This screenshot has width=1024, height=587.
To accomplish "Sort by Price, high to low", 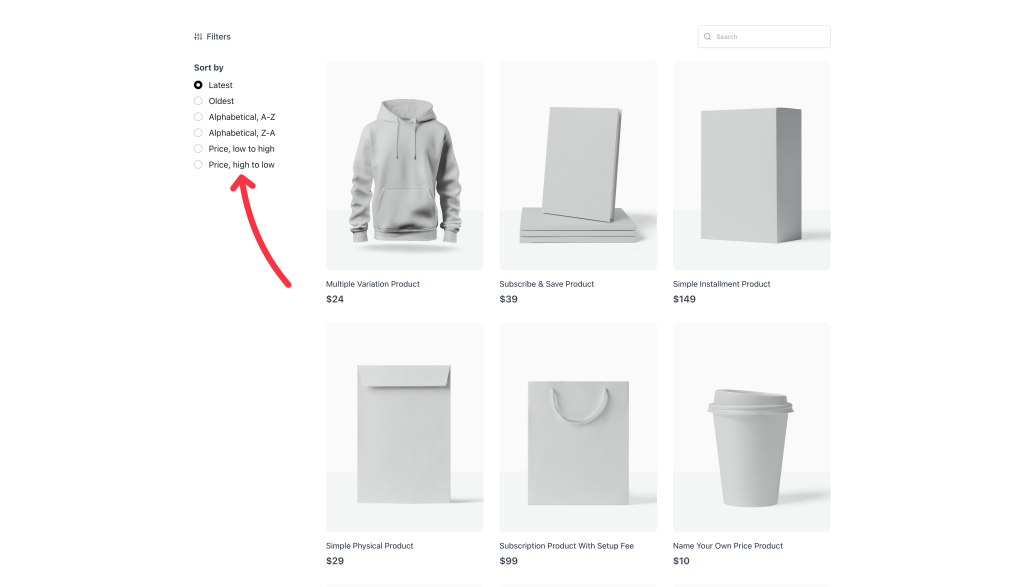I will point(198,165).
